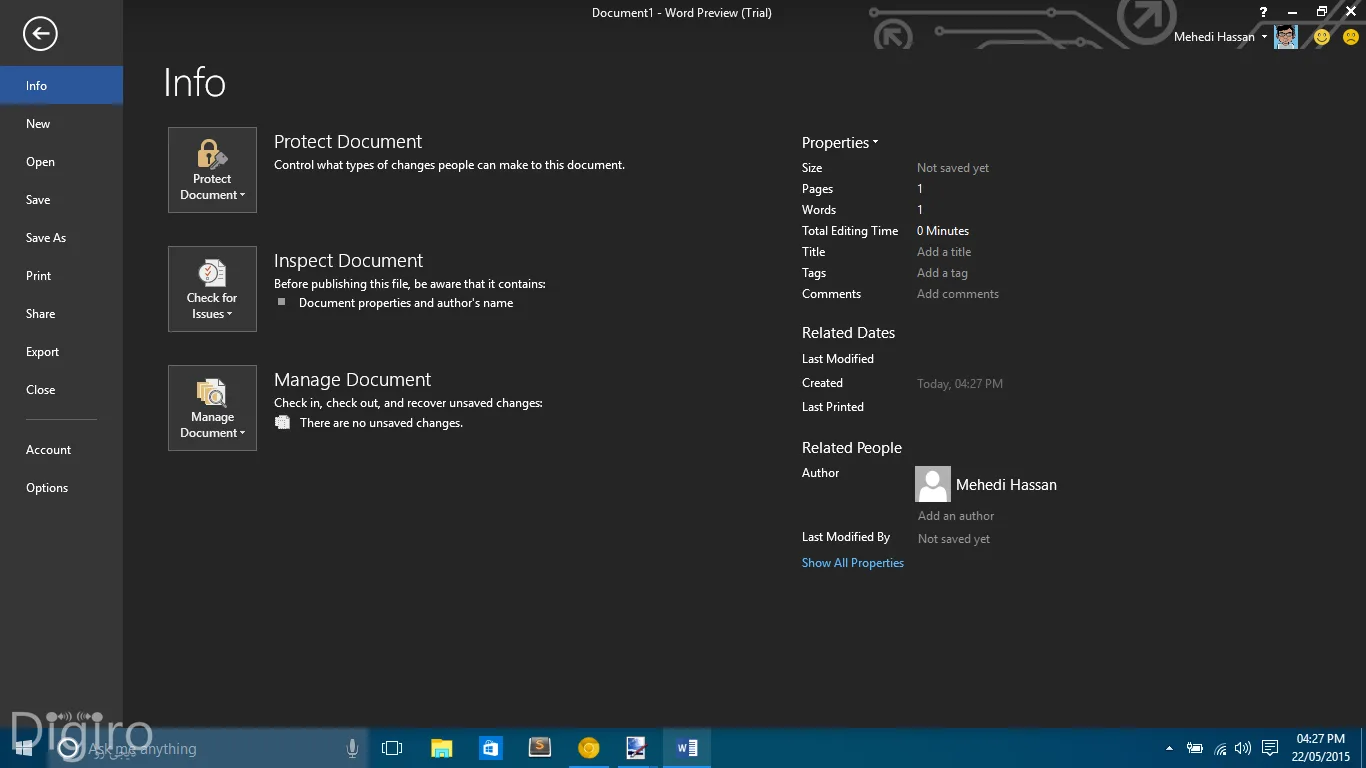Open File Explorer from the taskbar
1366x768 pixels.
coord(441,748)
